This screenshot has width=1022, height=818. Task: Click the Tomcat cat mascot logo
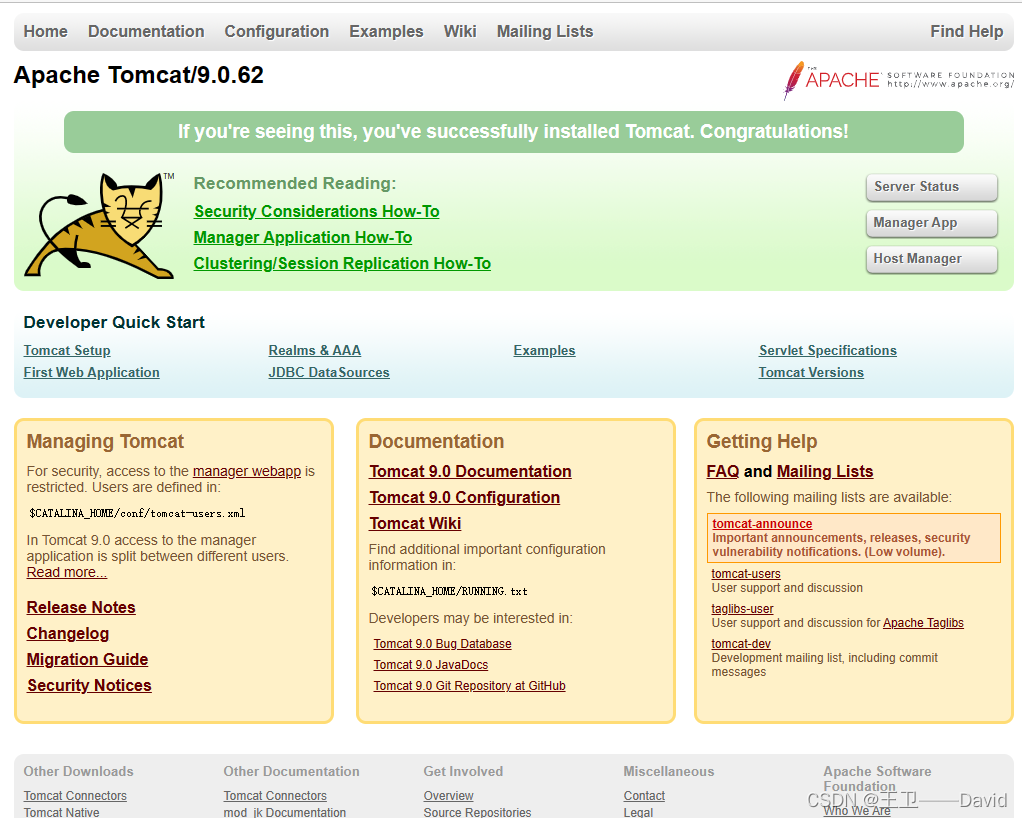pyautogui.click(x=100, y=226)
